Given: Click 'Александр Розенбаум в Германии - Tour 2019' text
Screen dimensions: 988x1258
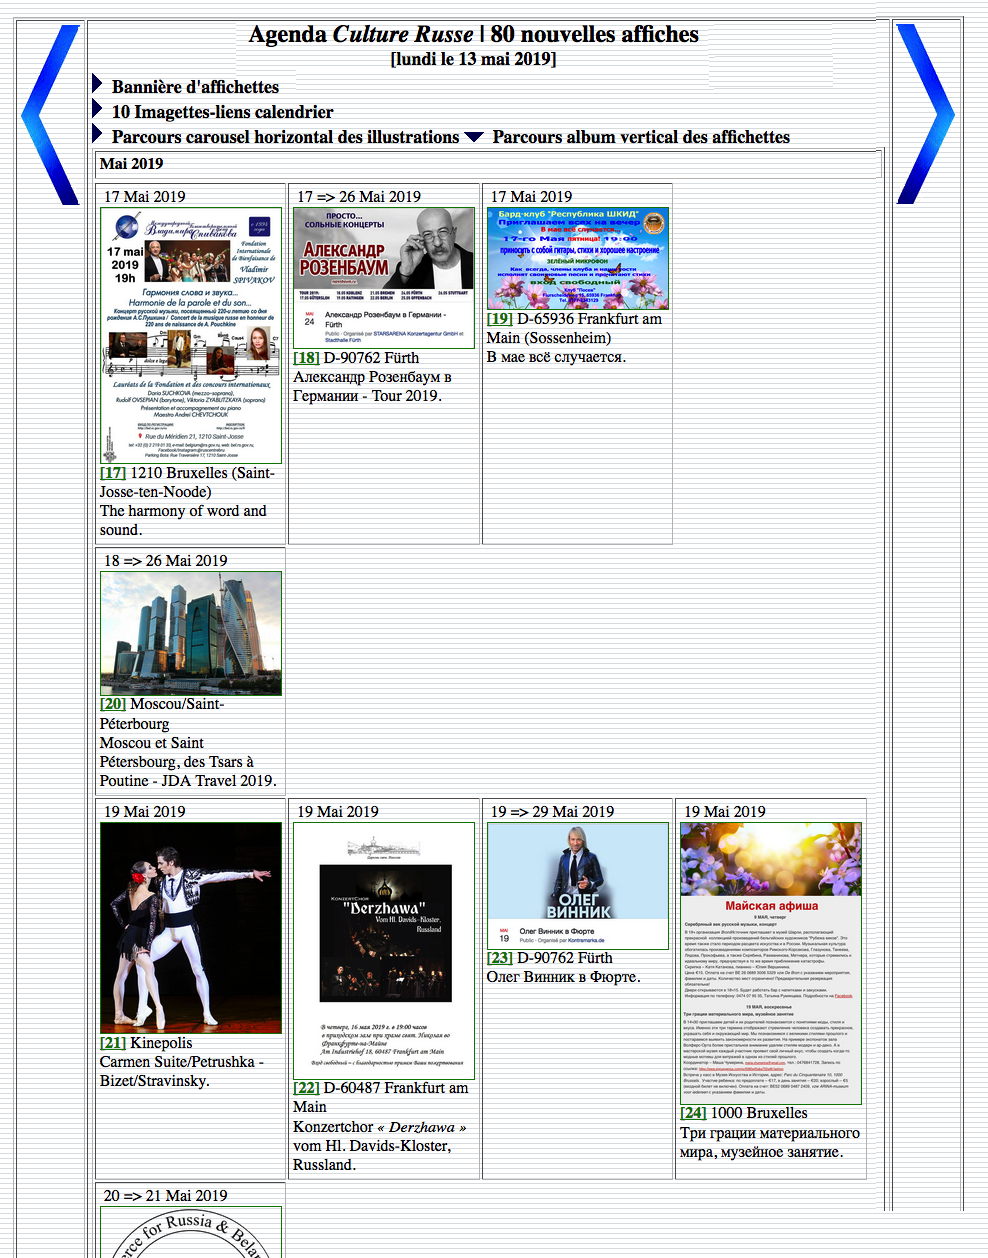Looking at the screenshot, I should 372,386.
